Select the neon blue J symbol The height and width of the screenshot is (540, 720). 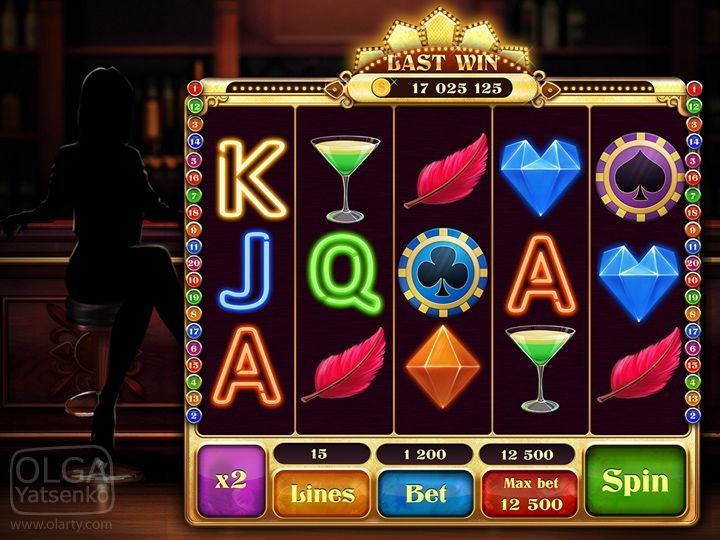coord(246,271)
